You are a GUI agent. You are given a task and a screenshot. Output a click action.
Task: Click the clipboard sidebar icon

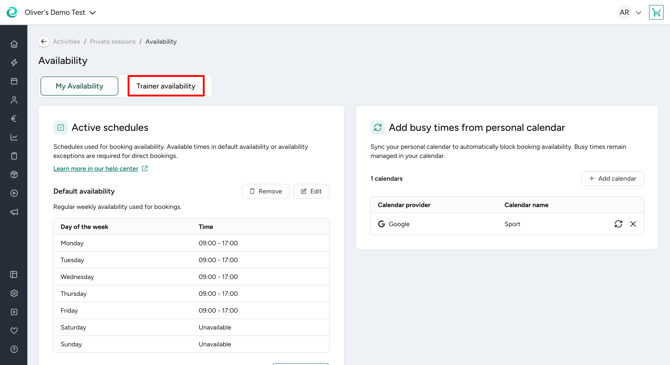point(14,156)
